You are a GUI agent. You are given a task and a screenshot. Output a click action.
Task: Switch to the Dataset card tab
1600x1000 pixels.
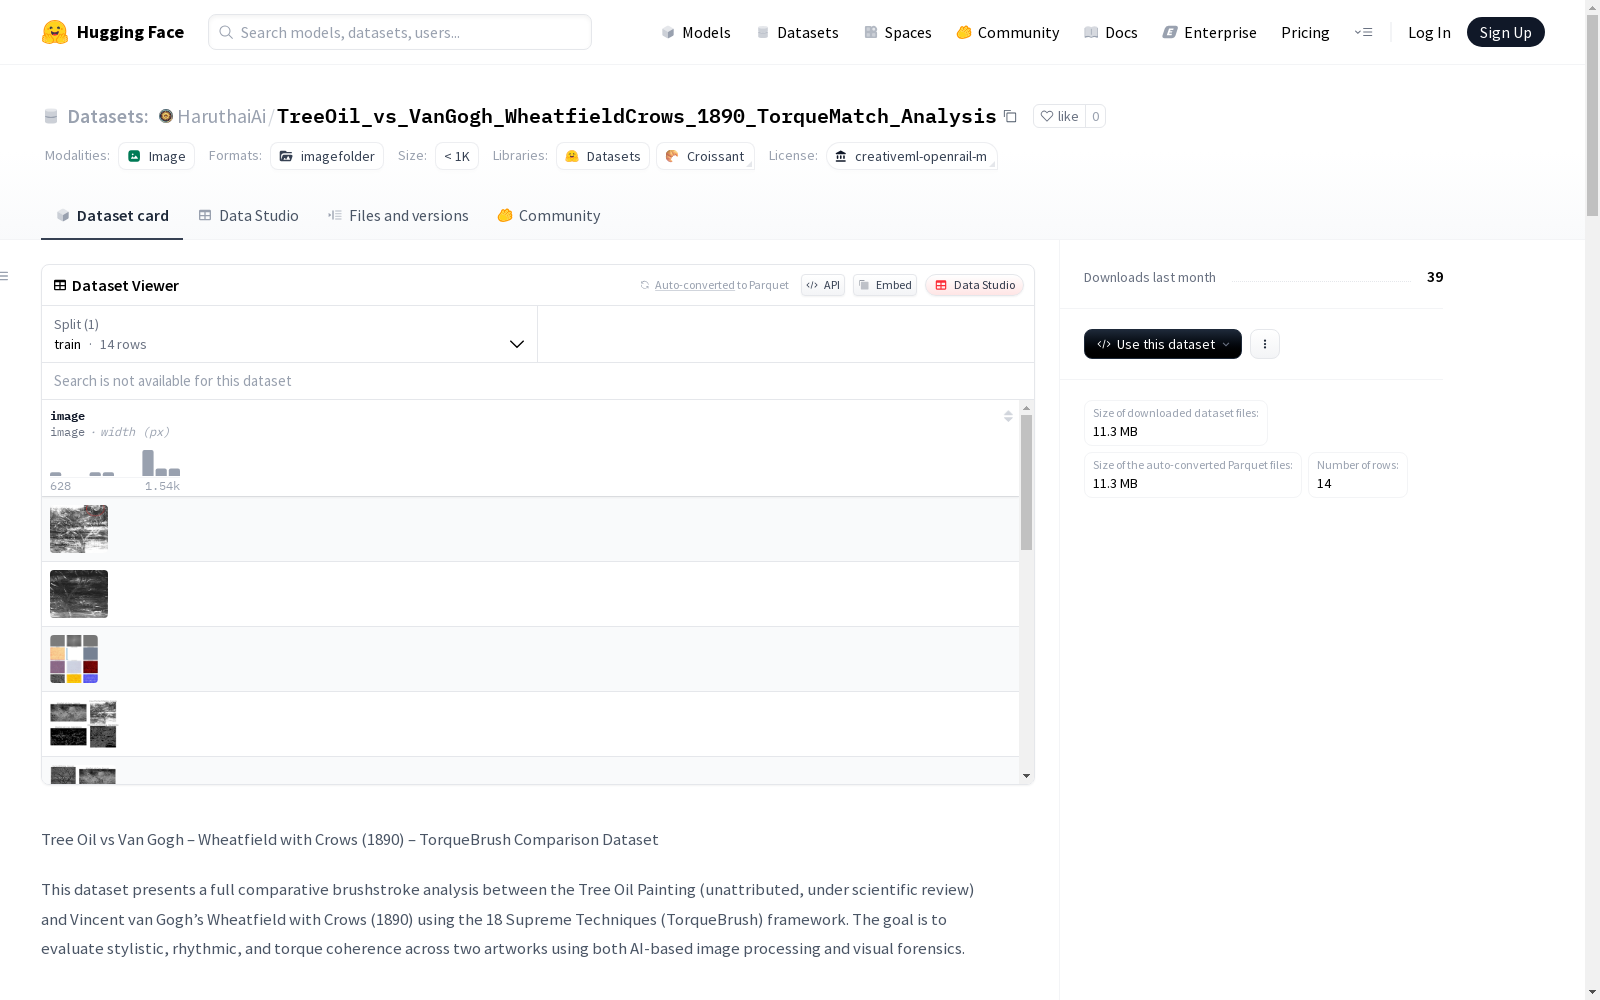(x=112, y=216)
